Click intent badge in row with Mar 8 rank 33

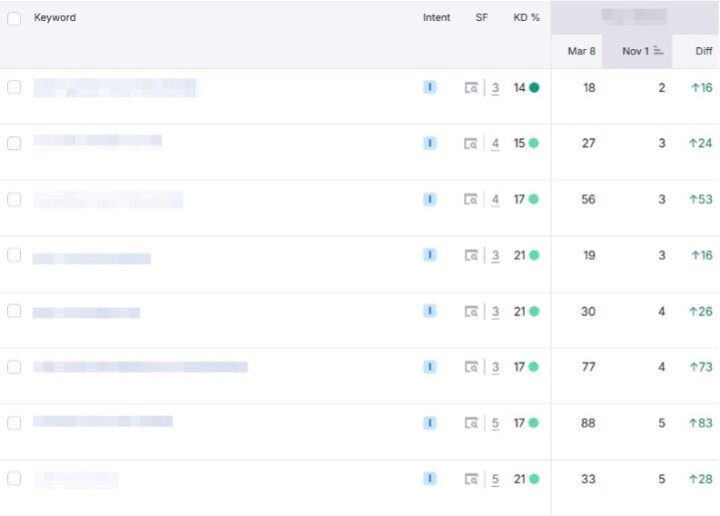coord(430,478)
